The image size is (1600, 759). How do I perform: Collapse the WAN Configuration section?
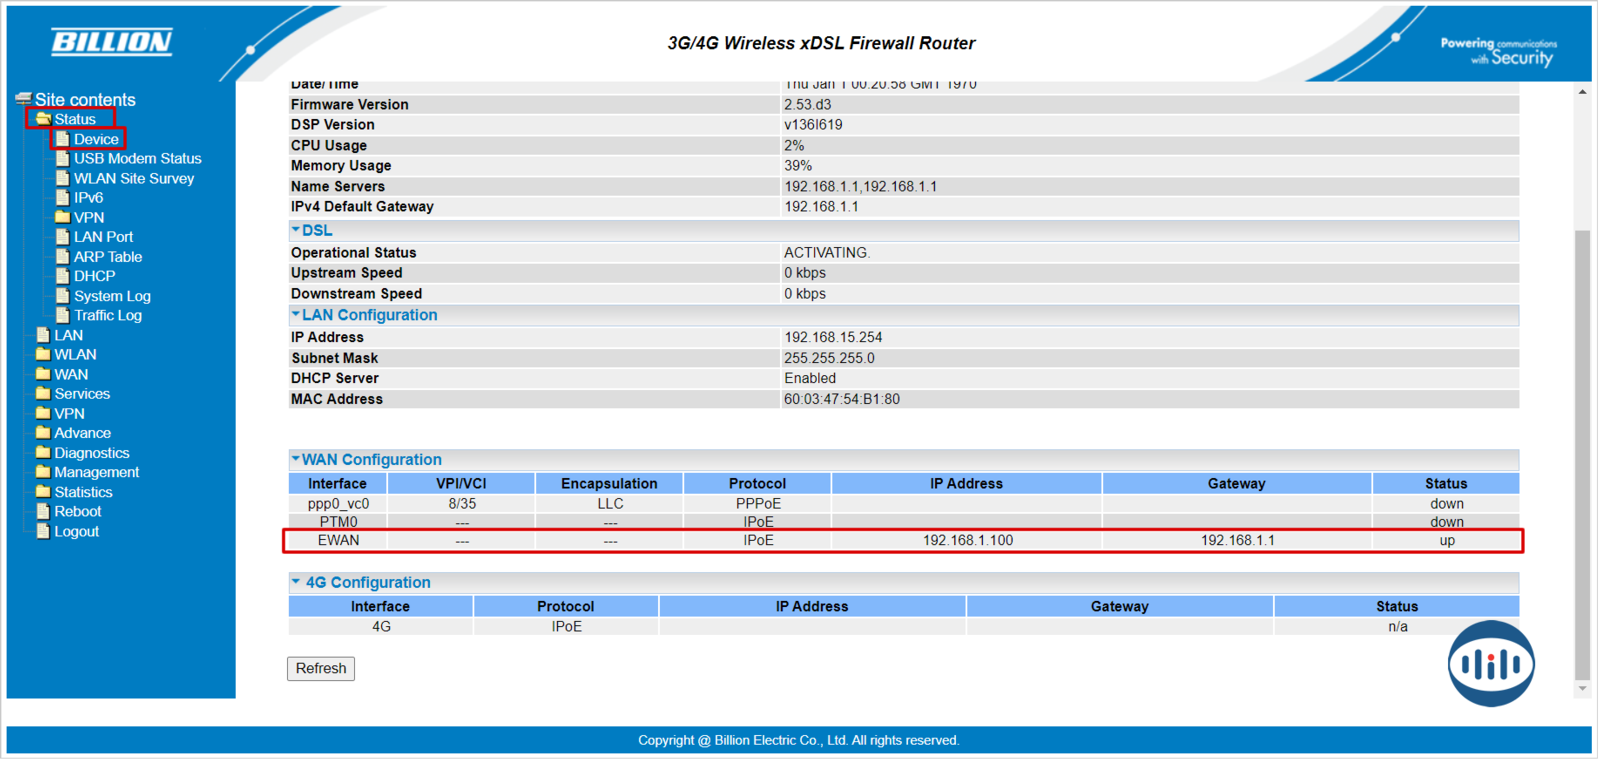point(296,459)
